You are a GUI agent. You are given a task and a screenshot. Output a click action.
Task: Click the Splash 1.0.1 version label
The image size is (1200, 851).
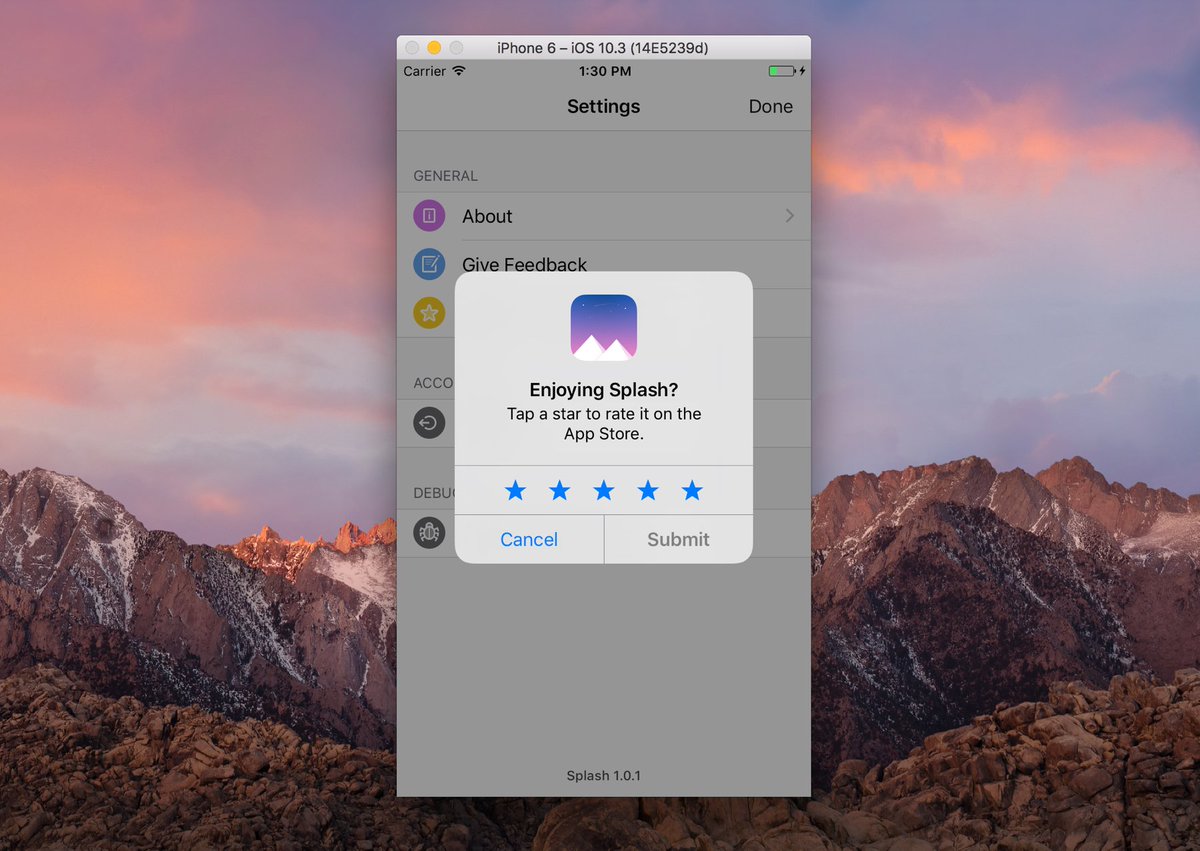pos(604,775)
